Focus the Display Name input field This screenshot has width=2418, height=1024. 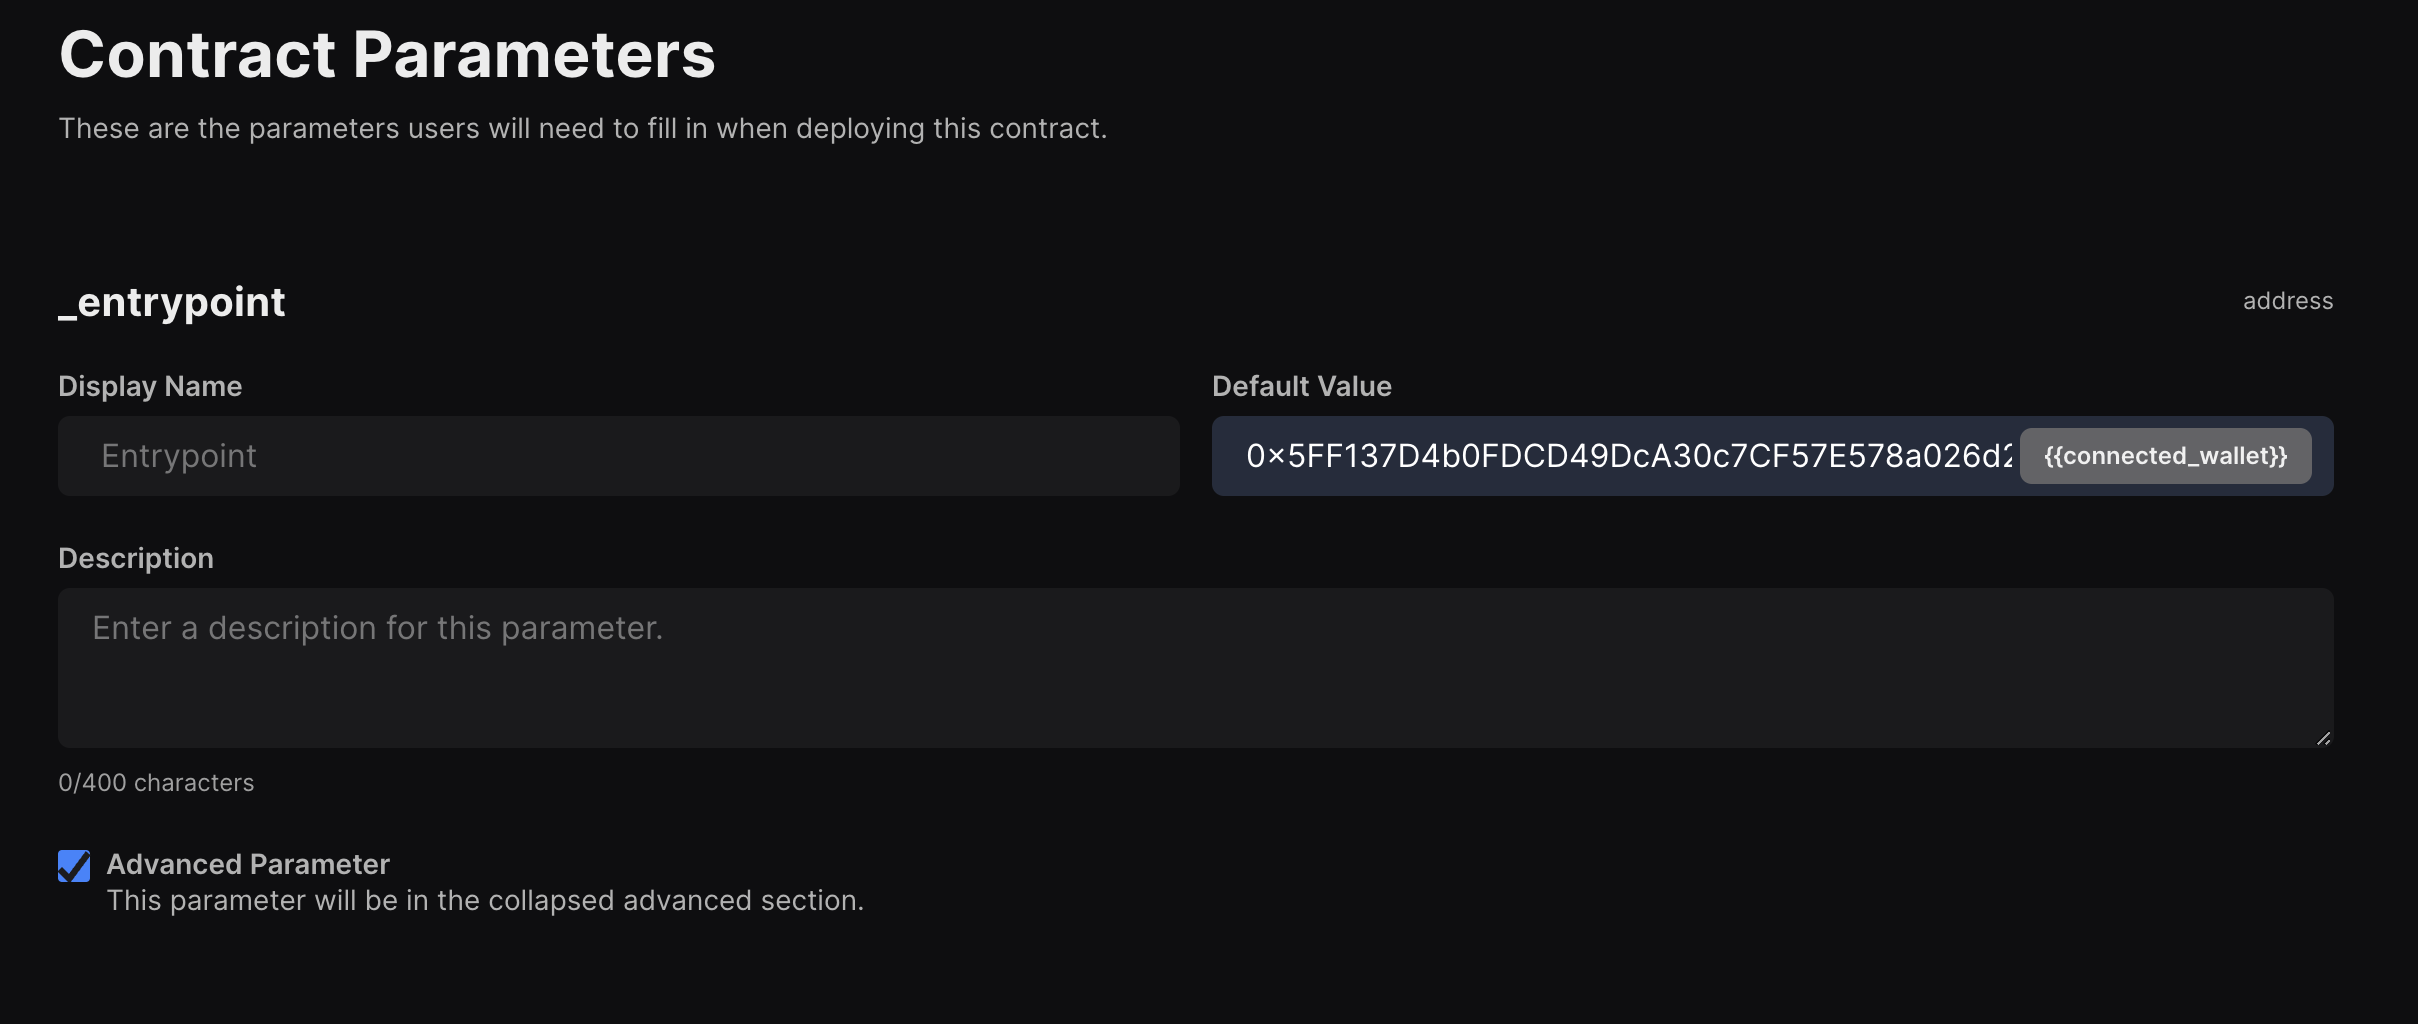click(x=618, y=456)
